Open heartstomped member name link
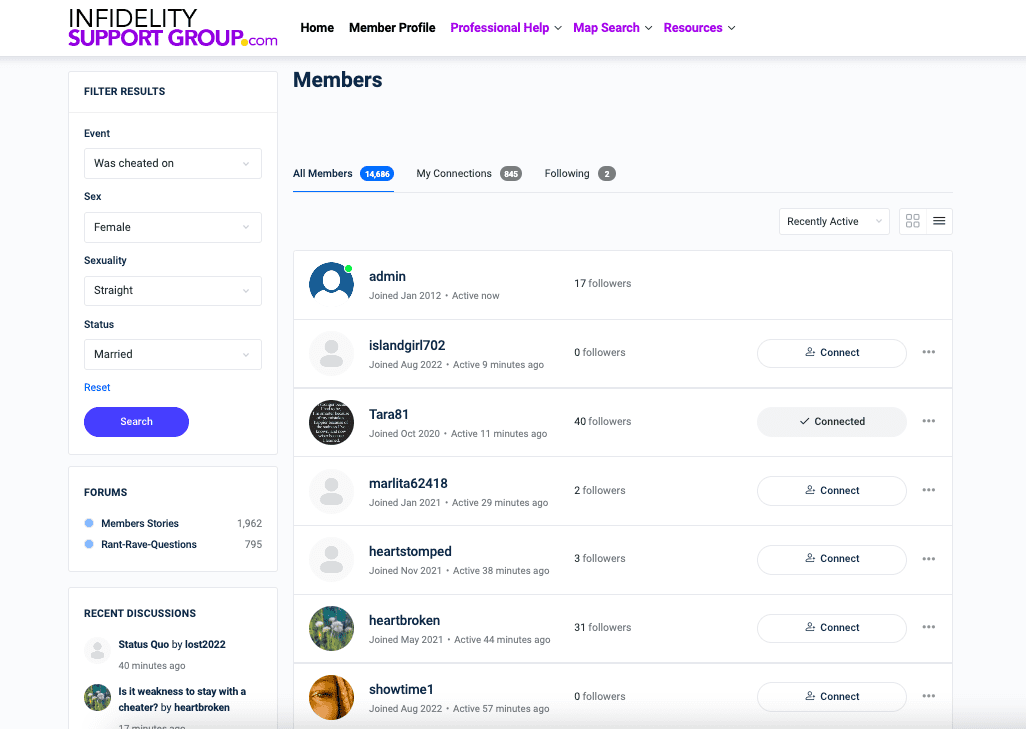Screen dimensions: 1026x729 [410, 552]
